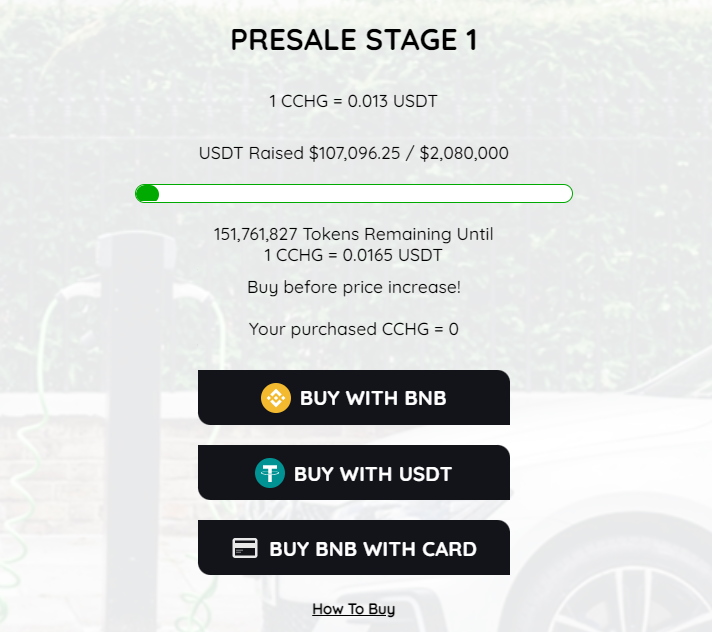The width and height of the screenshot is (712, 632).
Task: Click the Buy before price increase text
Action: pos(354,287)
